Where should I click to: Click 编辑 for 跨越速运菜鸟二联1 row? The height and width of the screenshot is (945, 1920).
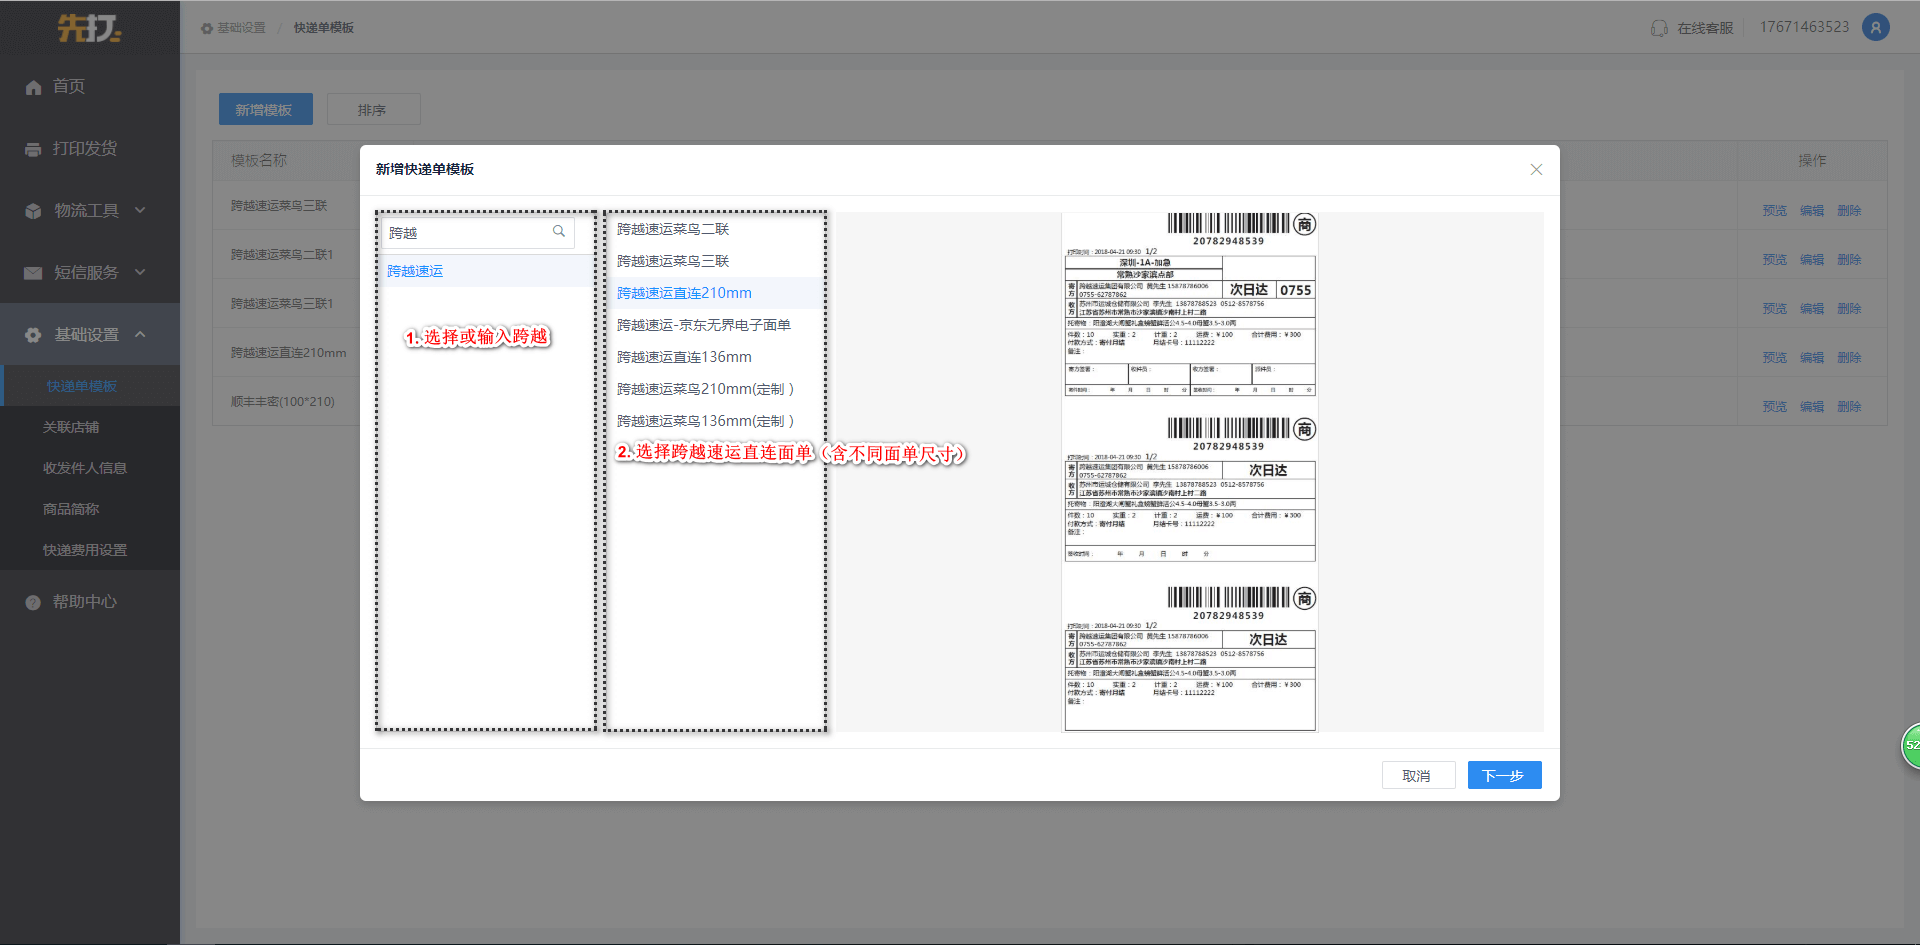pos(1812,260)
